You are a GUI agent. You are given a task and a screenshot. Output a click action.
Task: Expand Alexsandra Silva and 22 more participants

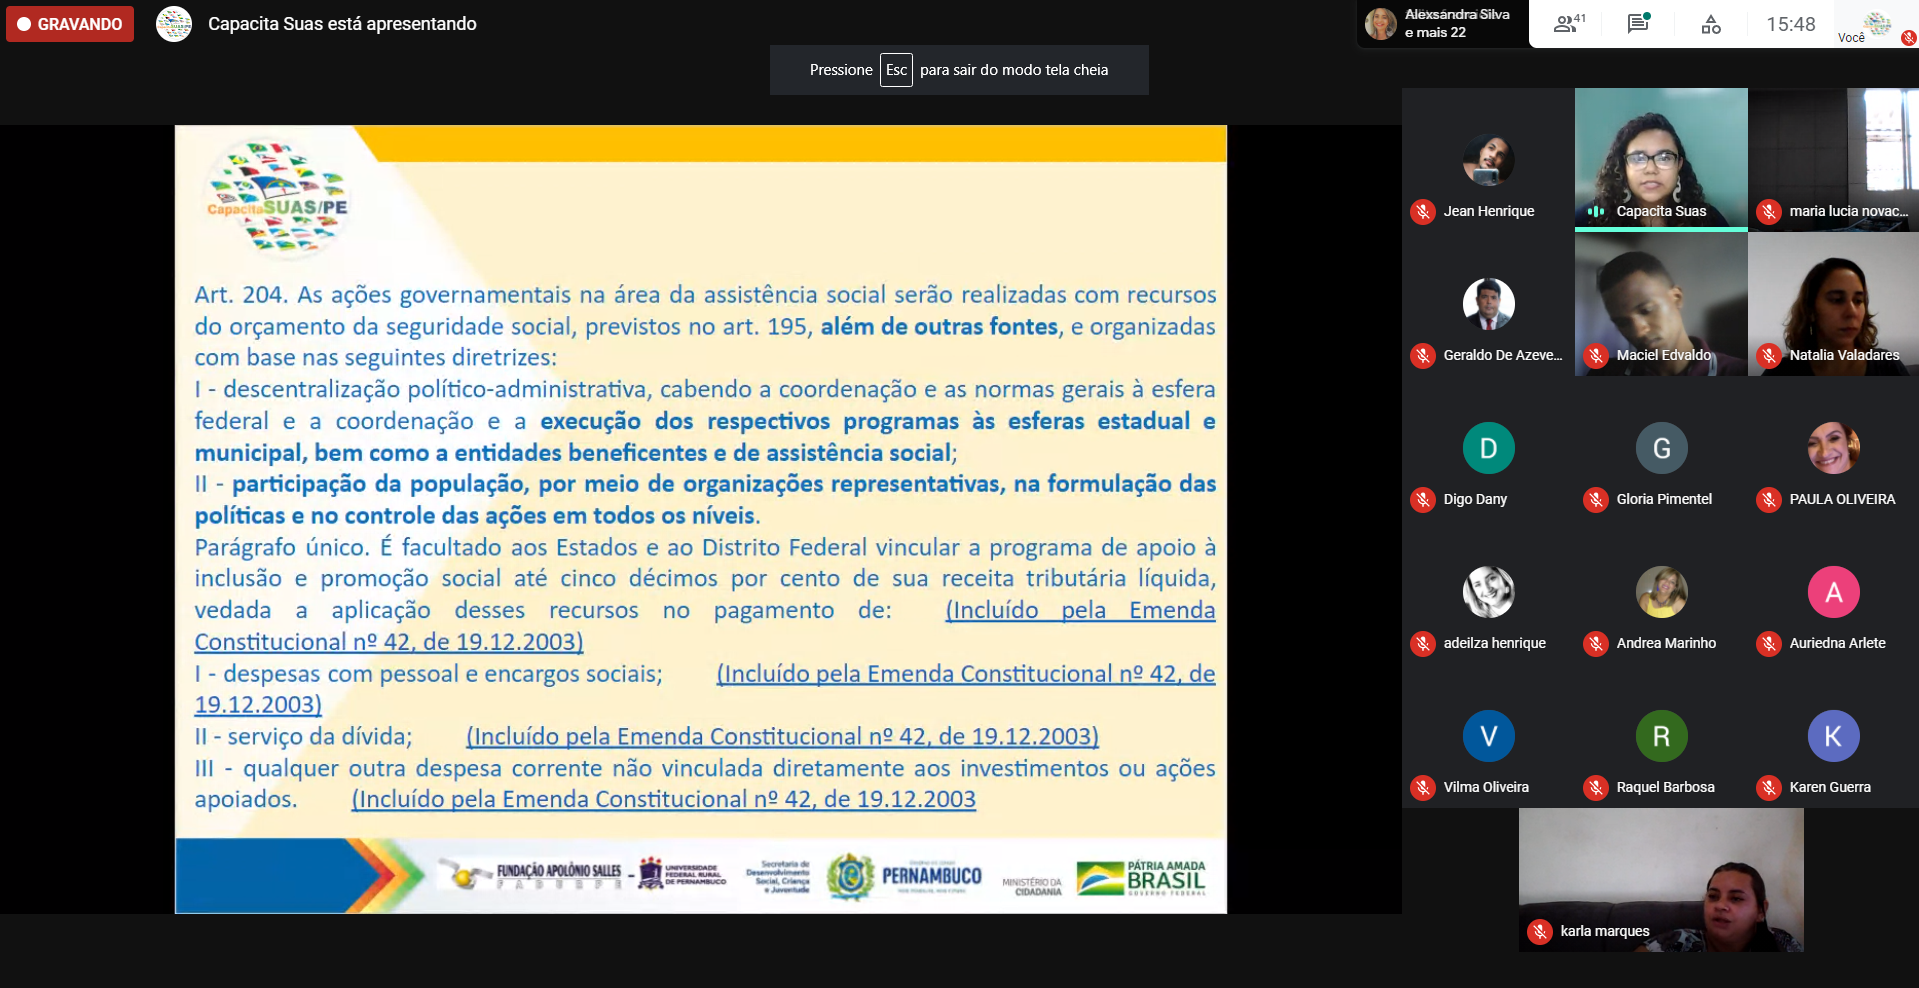[x=1441, y=24]
